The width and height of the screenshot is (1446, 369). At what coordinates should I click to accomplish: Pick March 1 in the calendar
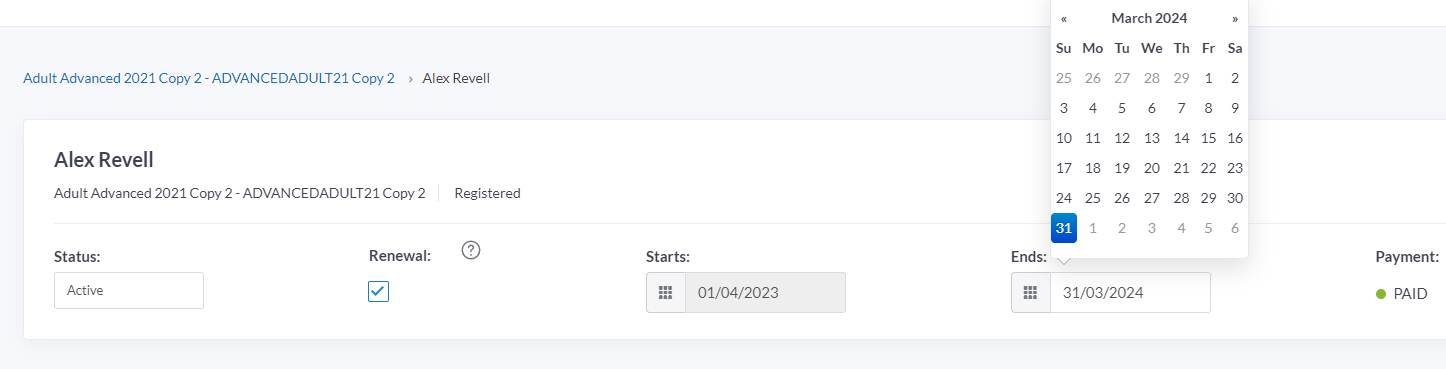(1208, 78)
